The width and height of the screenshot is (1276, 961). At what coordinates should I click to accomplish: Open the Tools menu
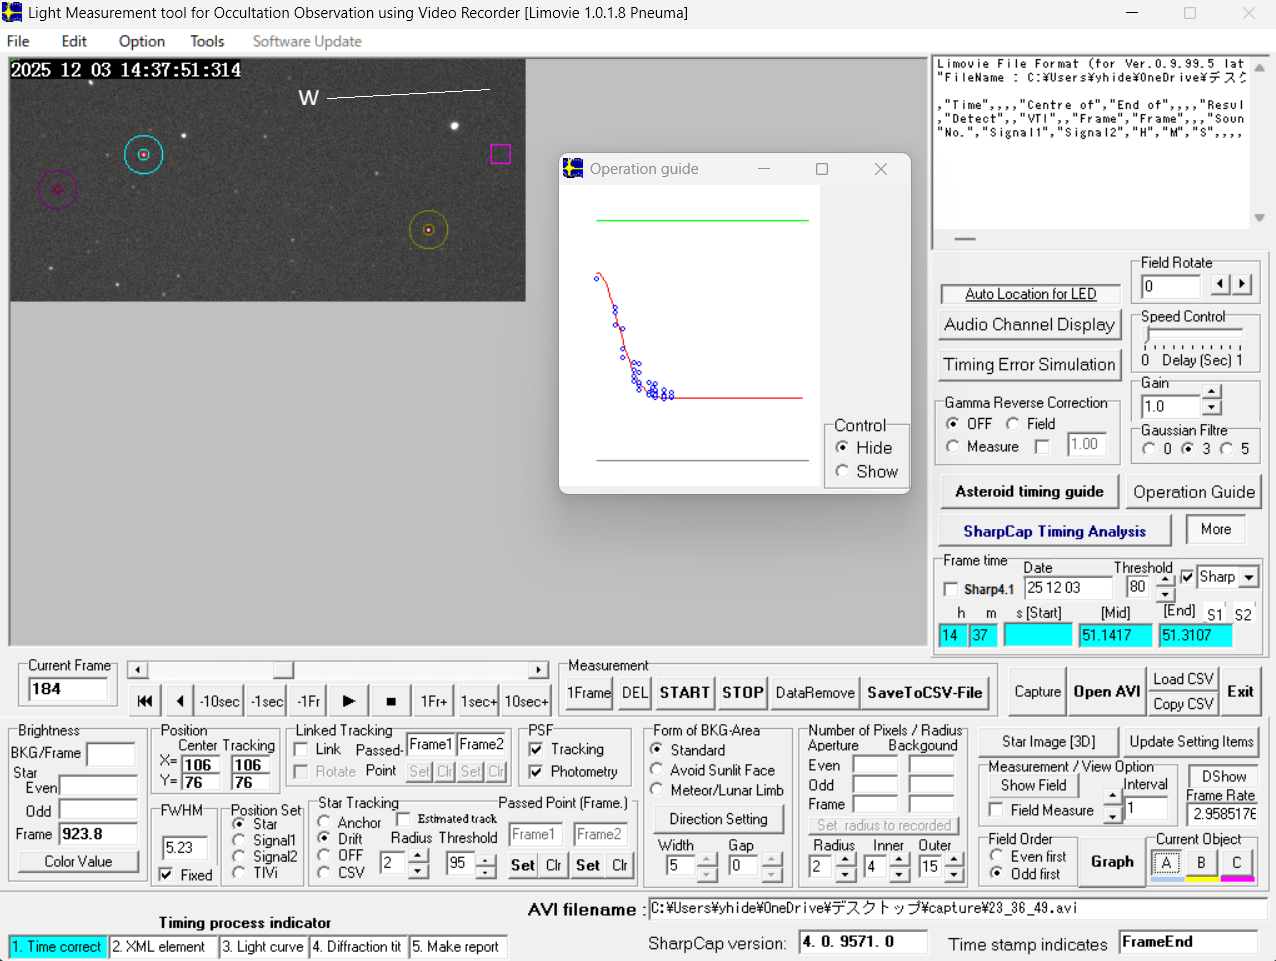coord(207,41)
